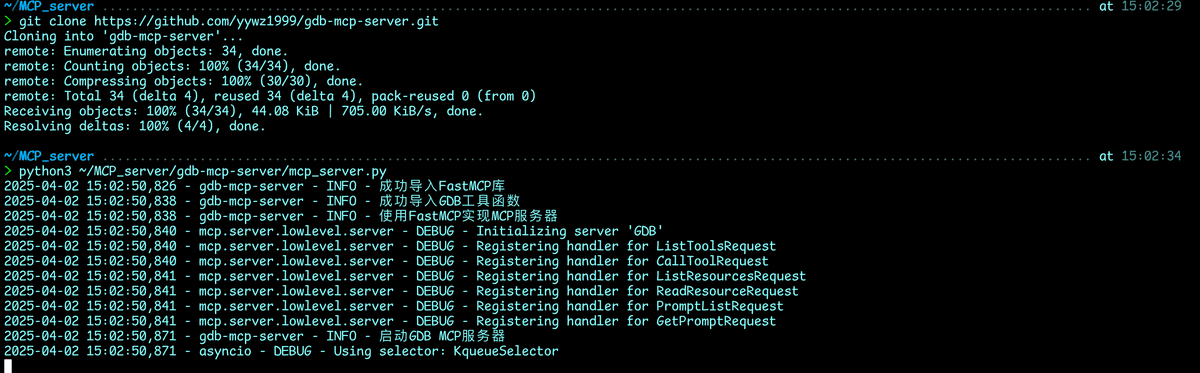Click the ReadResourceRequest log entry
Image resolution: width=1200 pixels, height=373 pixels.
401,291
